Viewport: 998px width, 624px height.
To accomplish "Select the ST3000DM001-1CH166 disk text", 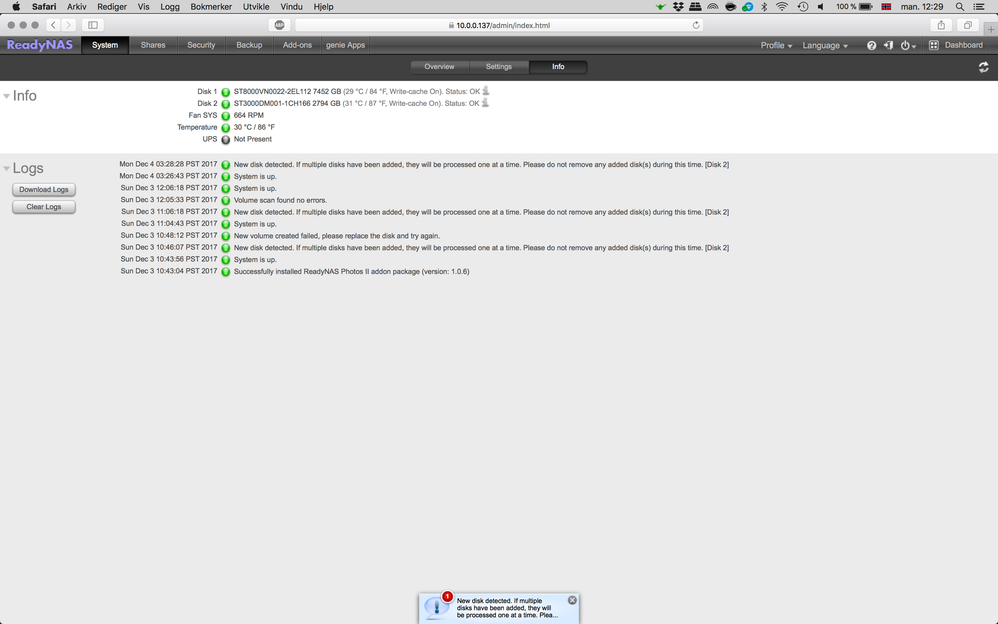I will (x=286, y=103).
